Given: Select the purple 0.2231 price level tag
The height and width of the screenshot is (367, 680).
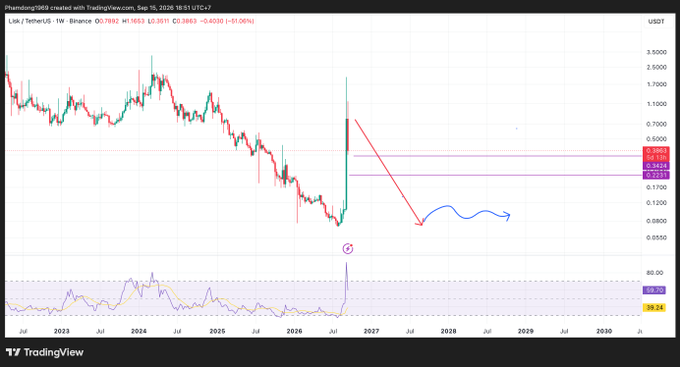Looking at the screenshot, I should (656, 175).
